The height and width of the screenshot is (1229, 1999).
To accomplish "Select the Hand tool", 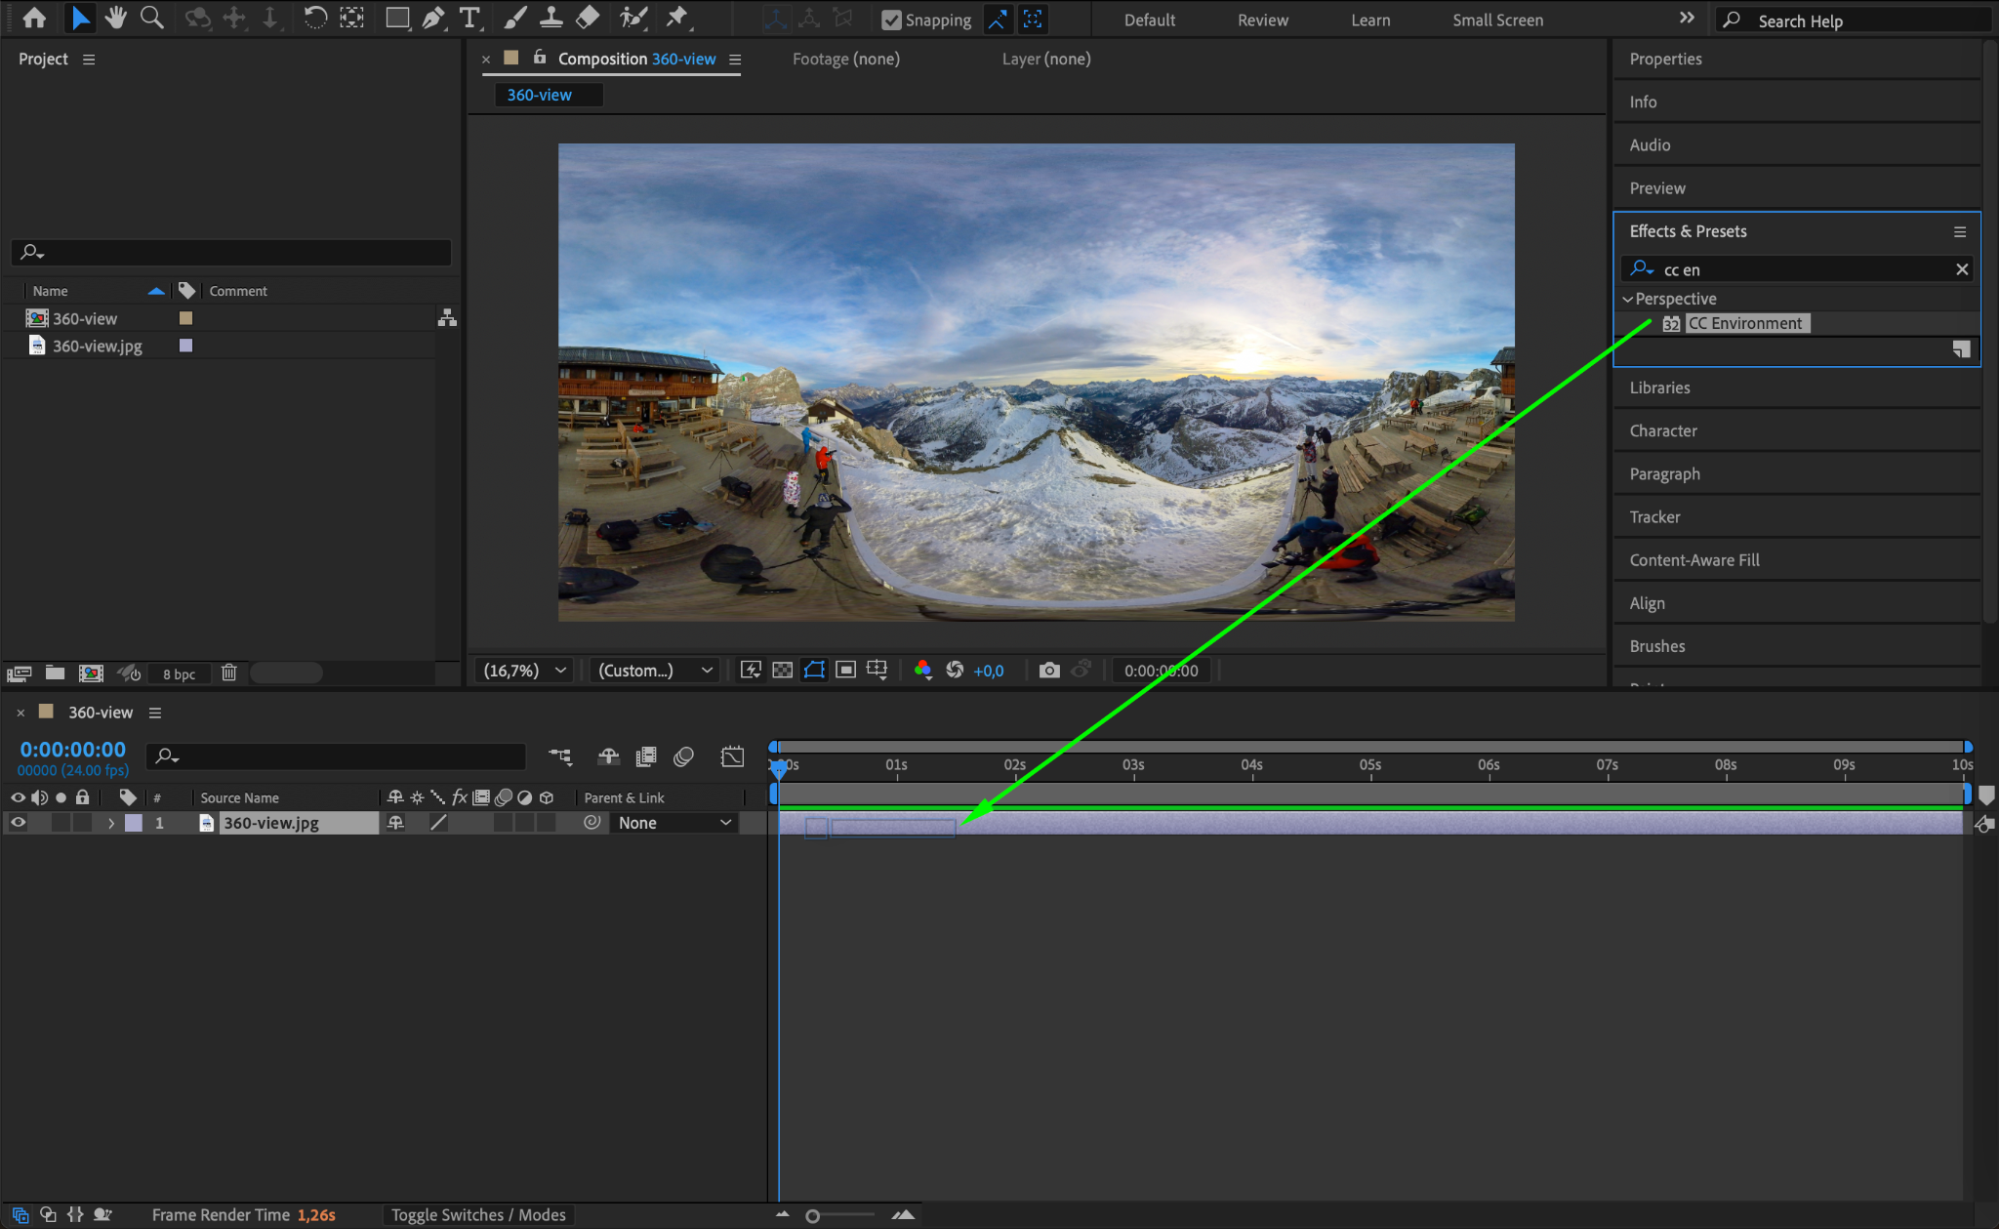I will tap(116, 17).
